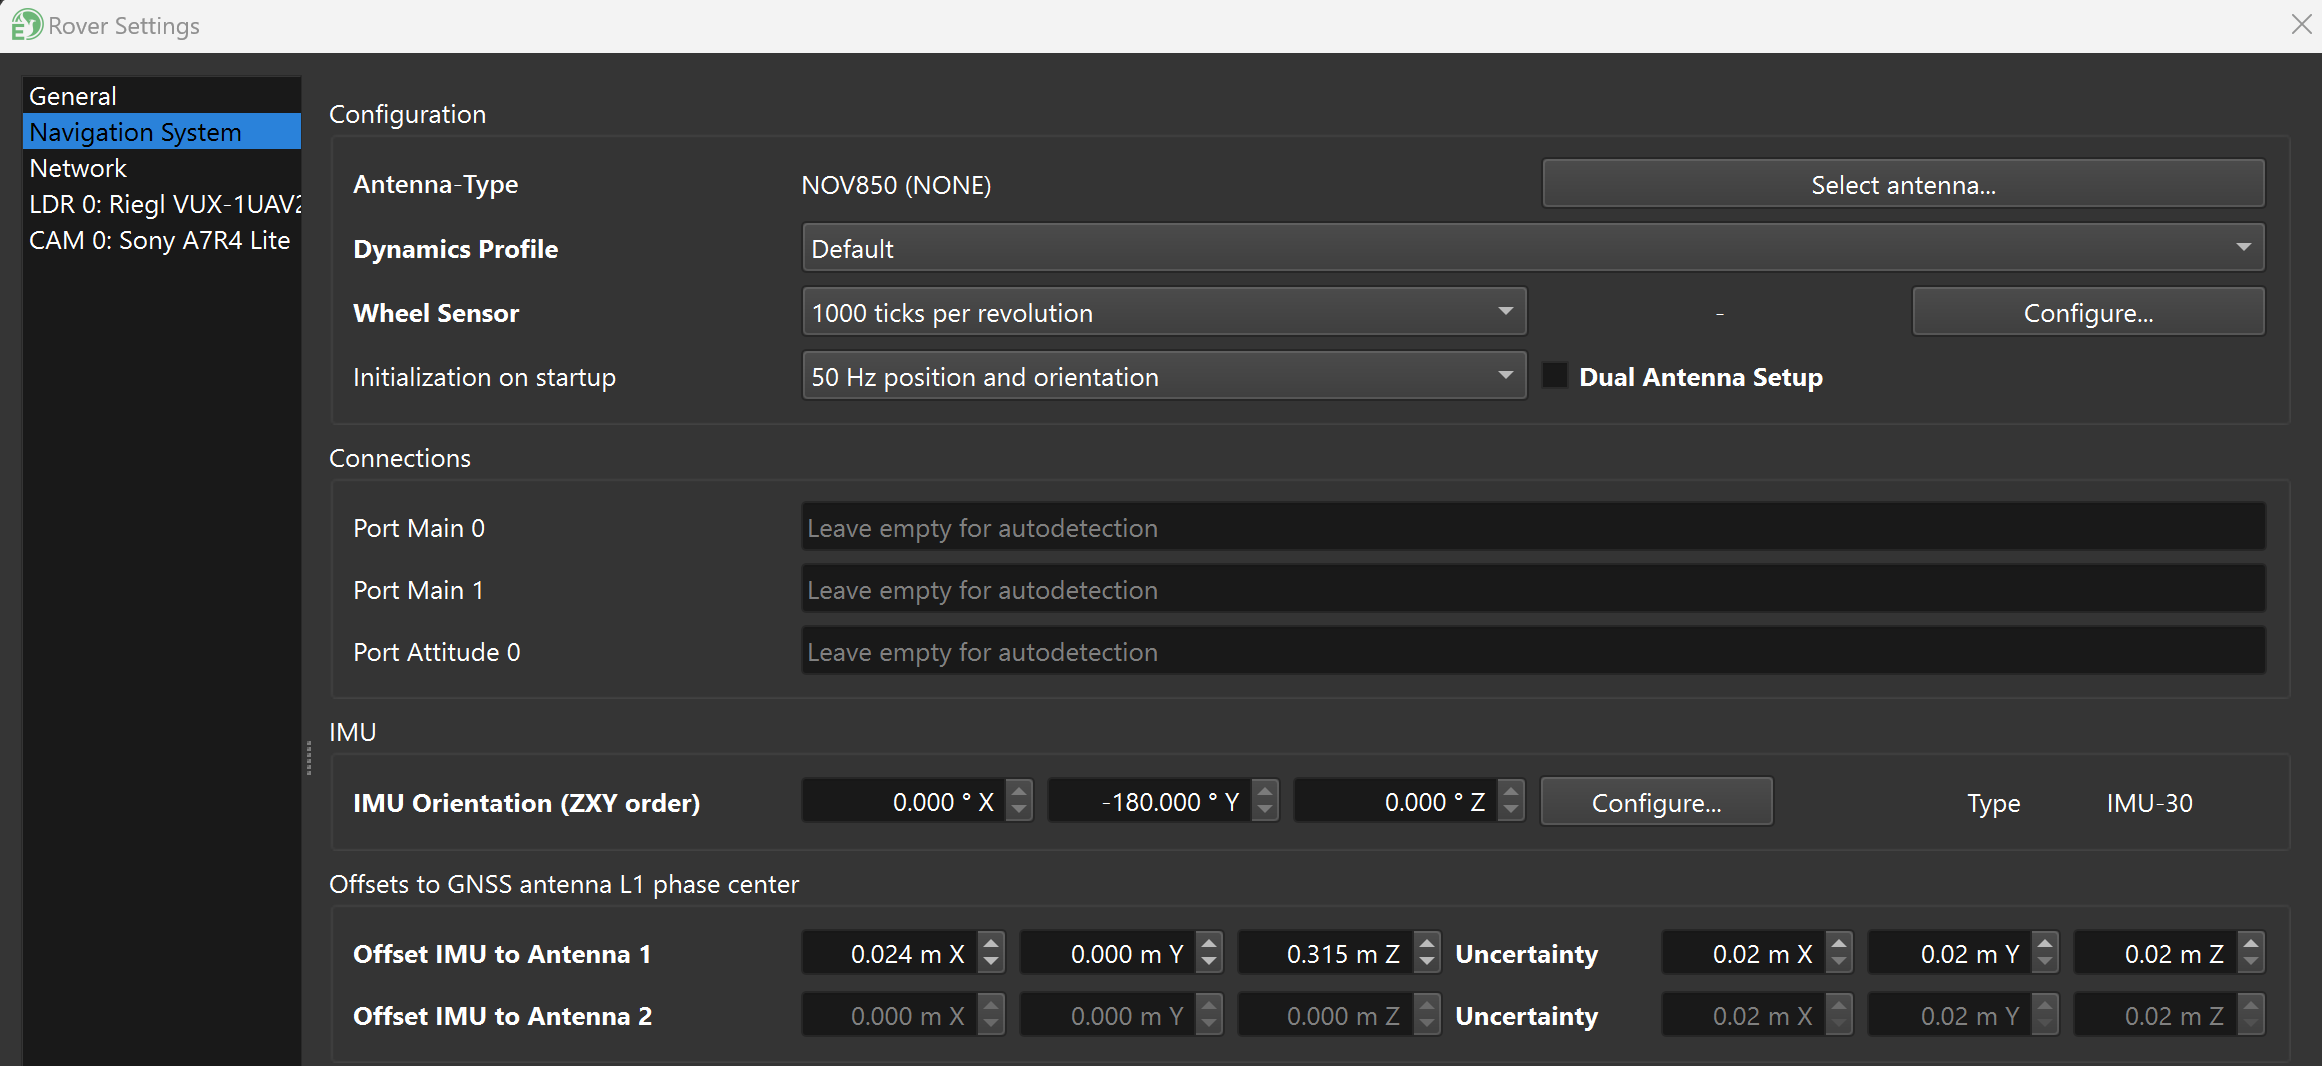Viewport: 2322px width, 1066px height.
Task: Click the Select antenna button
Action: (1902, 185)
